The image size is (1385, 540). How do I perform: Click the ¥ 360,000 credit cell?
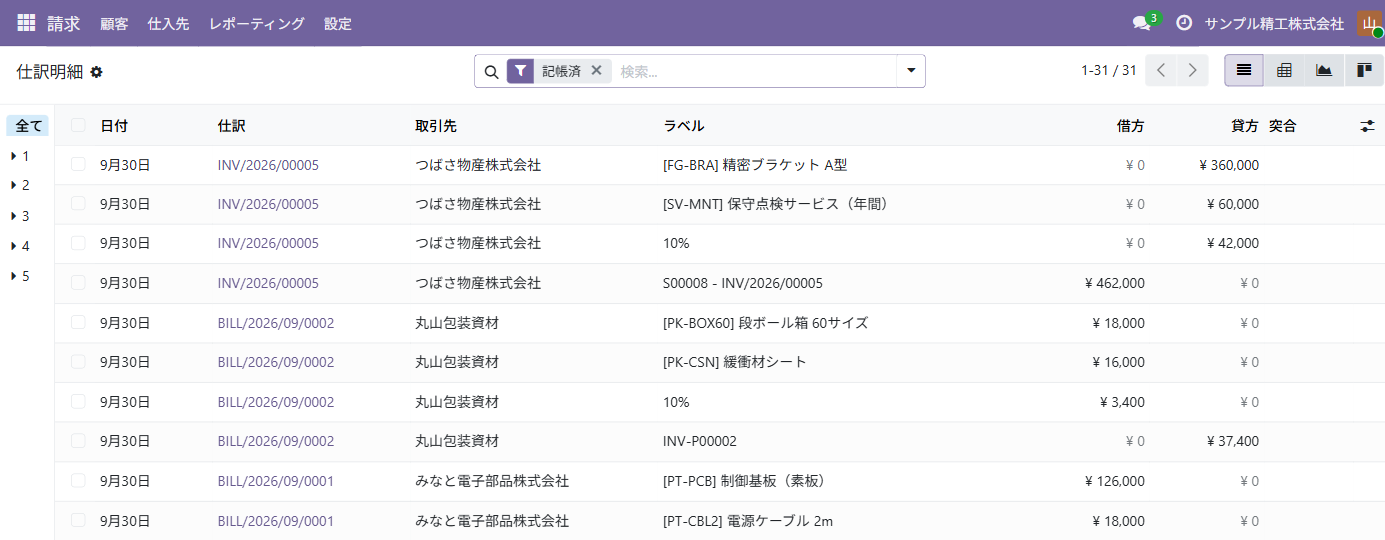(x=1229, y=165)
